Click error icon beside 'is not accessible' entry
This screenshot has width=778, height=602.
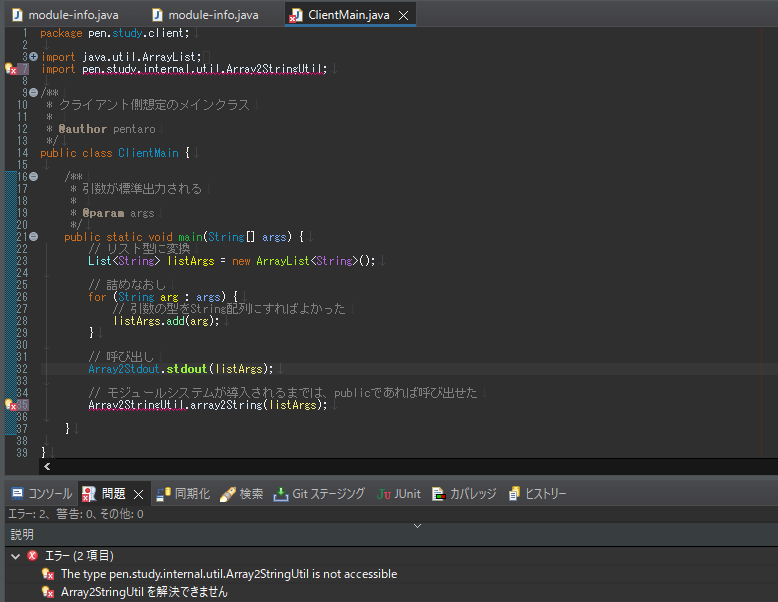(x=48, y=574)
